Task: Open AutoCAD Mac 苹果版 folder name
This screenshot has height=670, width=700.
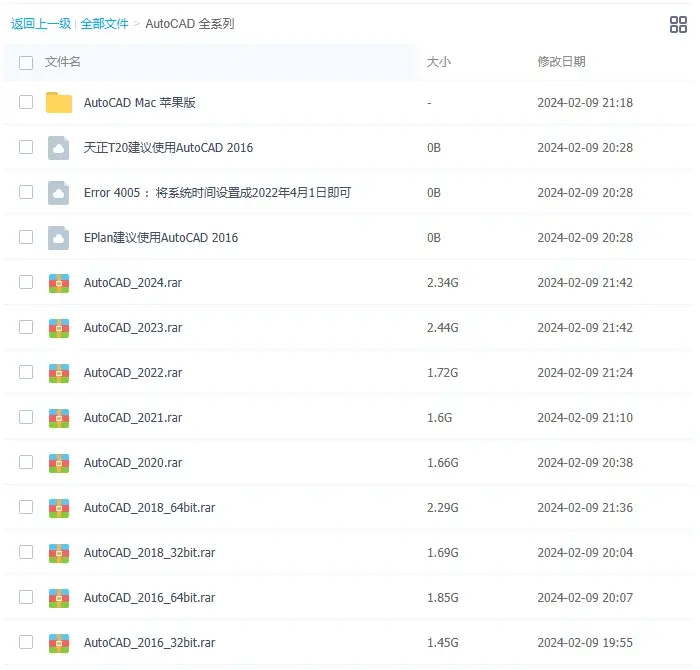Action: point(140,103)
